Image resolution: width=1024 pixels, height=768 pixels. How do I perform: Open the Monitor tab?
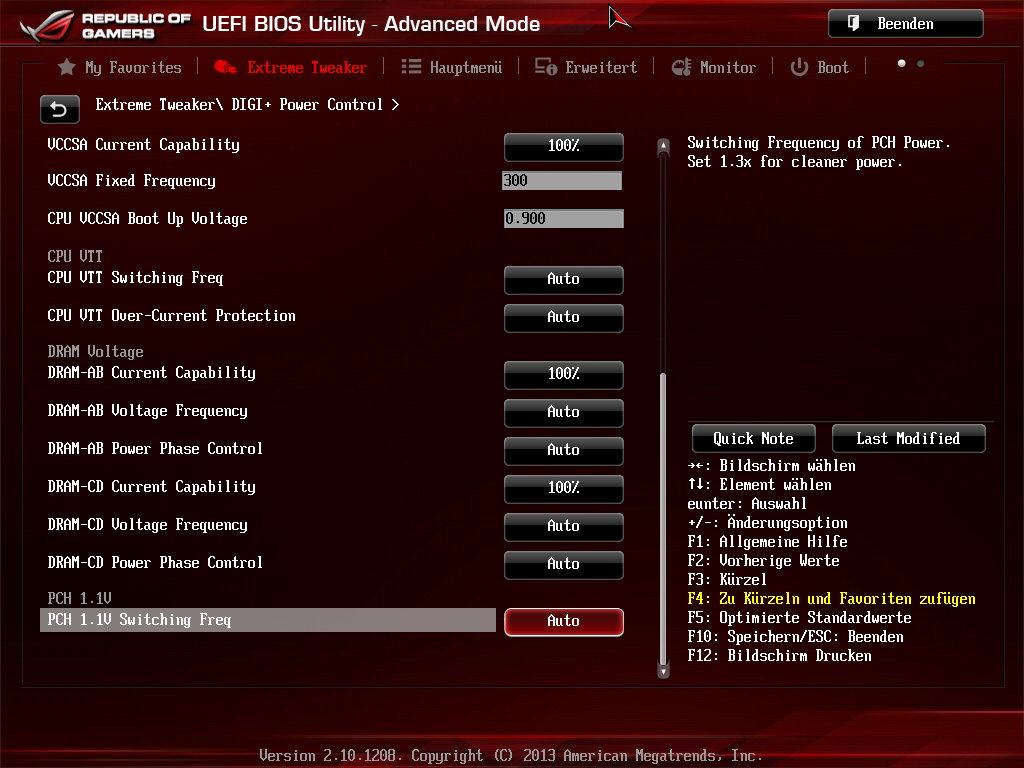[713, 67]
